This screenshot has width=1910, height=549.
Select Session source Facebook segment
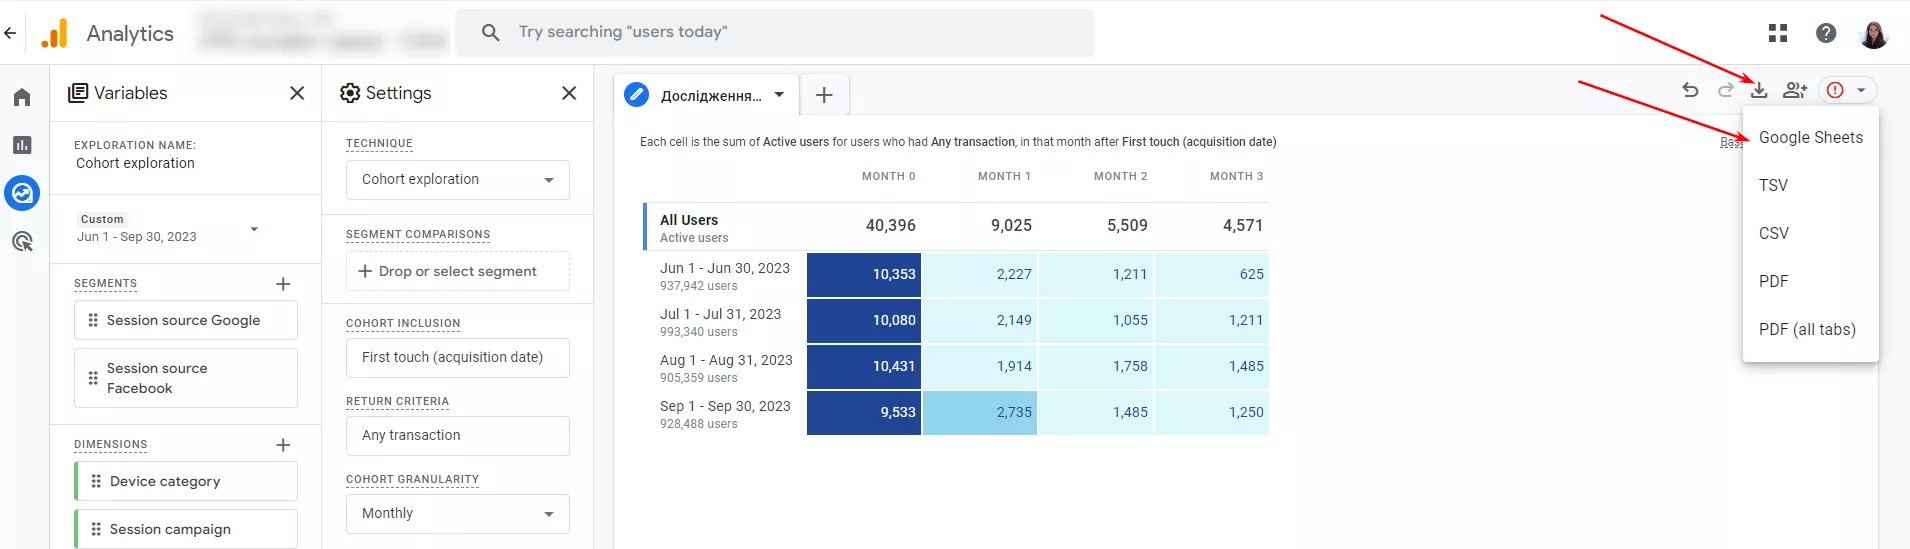[x=186, y=378]
